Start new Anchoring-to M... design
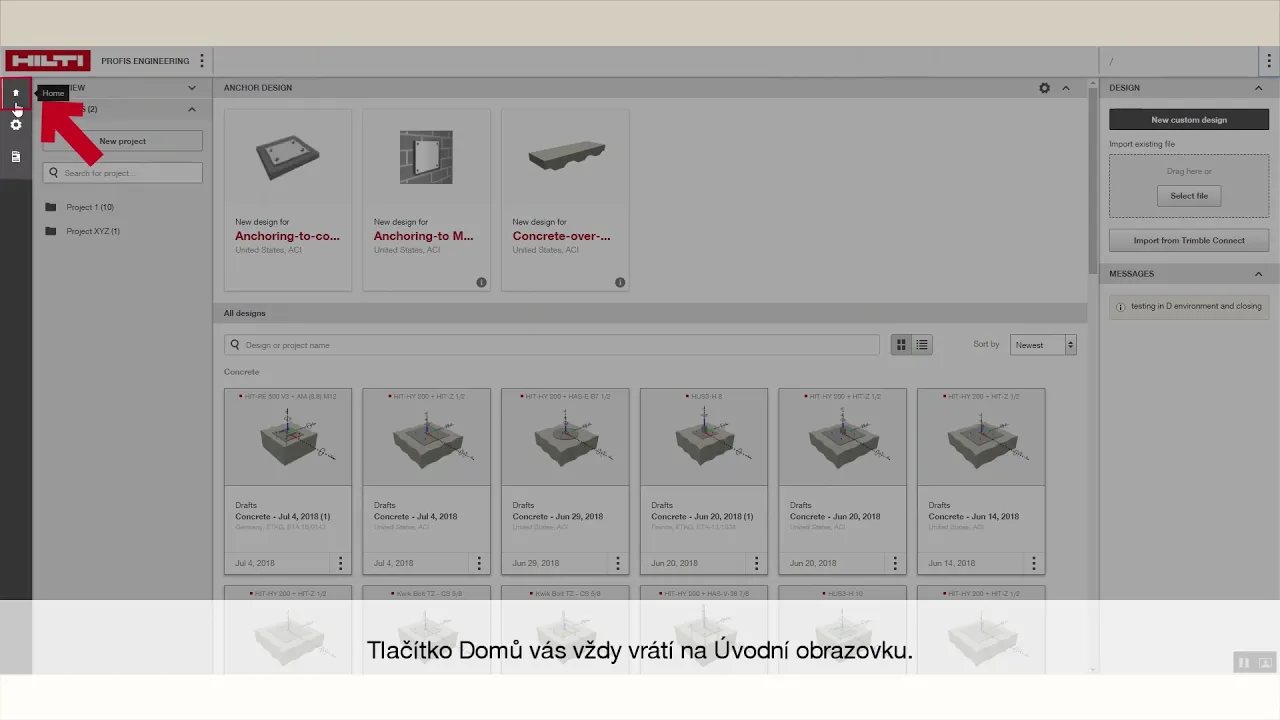Screen dimensions: 1280x720 426,200
